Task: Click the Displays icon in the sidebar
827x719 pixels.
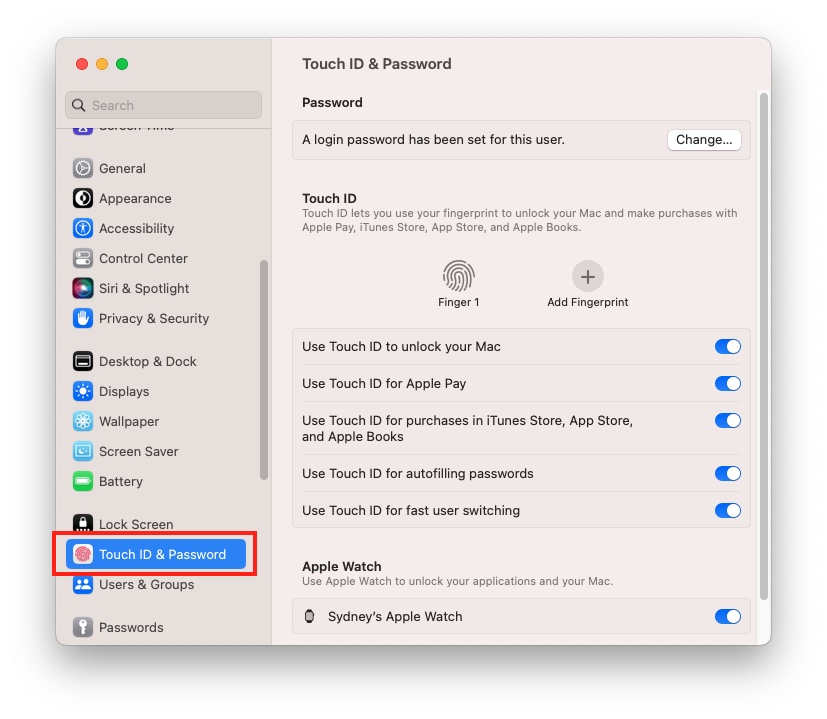Action: coord(83,391)
